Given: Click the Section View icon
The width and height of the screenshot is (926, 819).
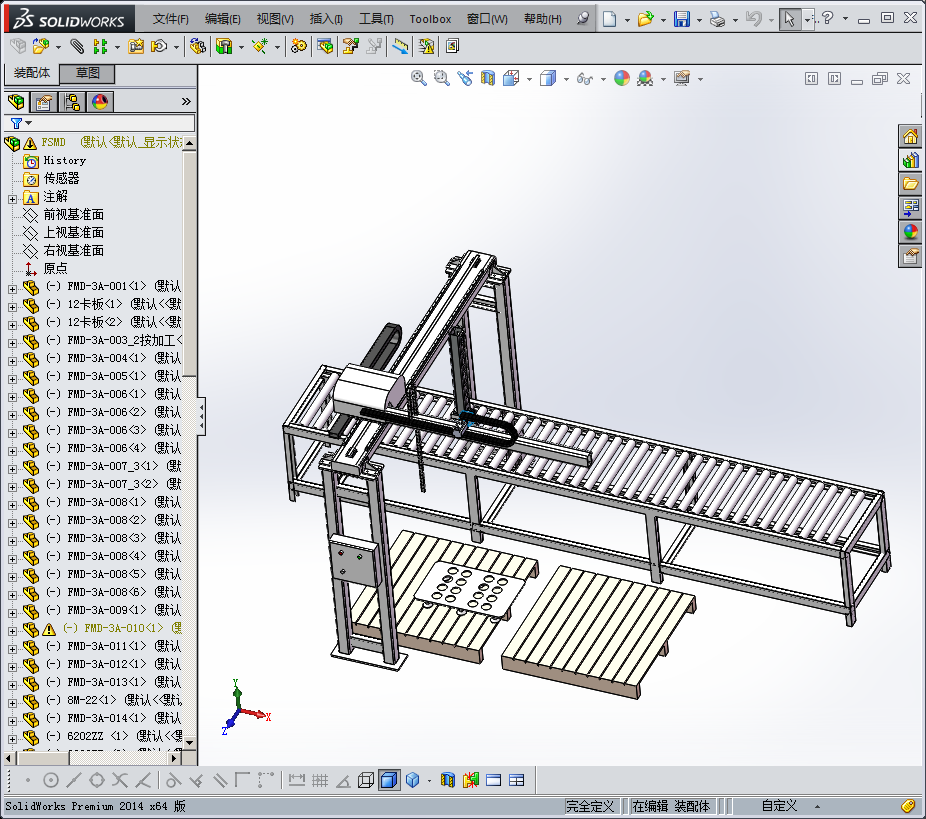Looking at the screenshot, I should 488,78.
